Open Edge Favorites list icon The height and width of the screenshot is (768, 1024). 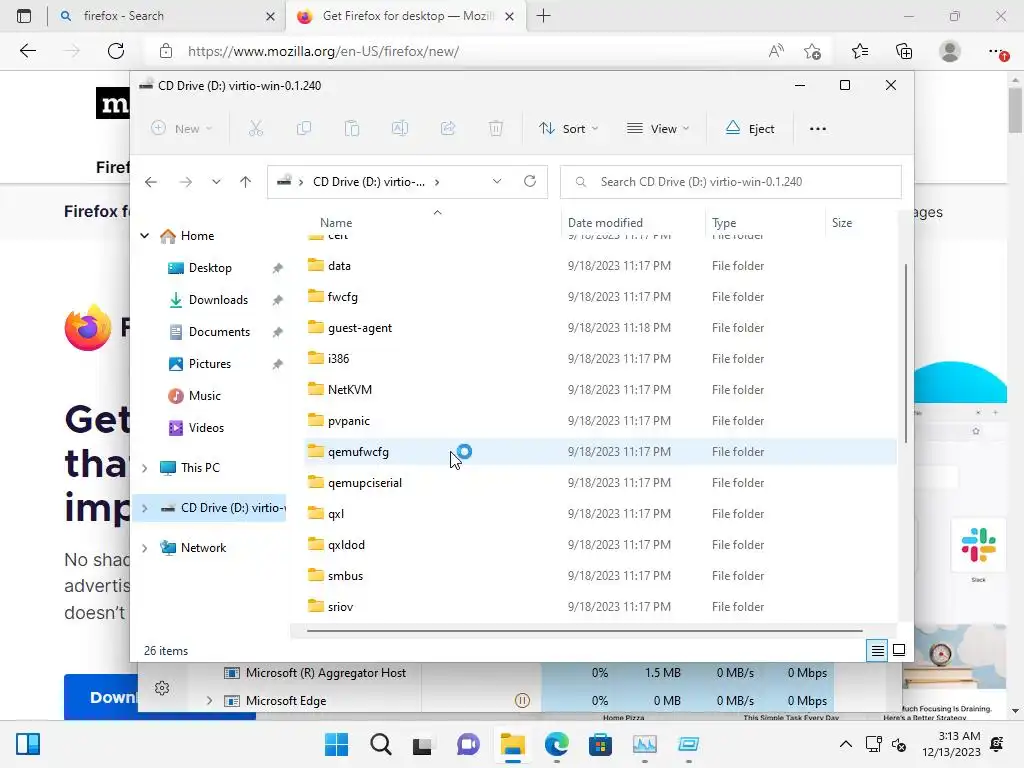pyautogui.click(x=860, y=51)
